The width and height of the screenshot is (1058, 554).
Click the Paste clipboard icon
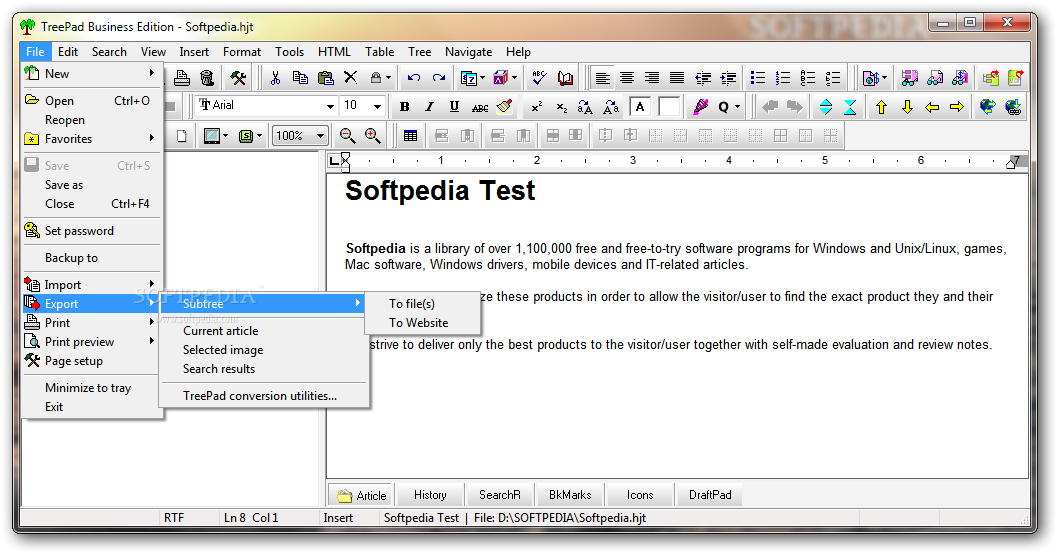click(325, 78)
